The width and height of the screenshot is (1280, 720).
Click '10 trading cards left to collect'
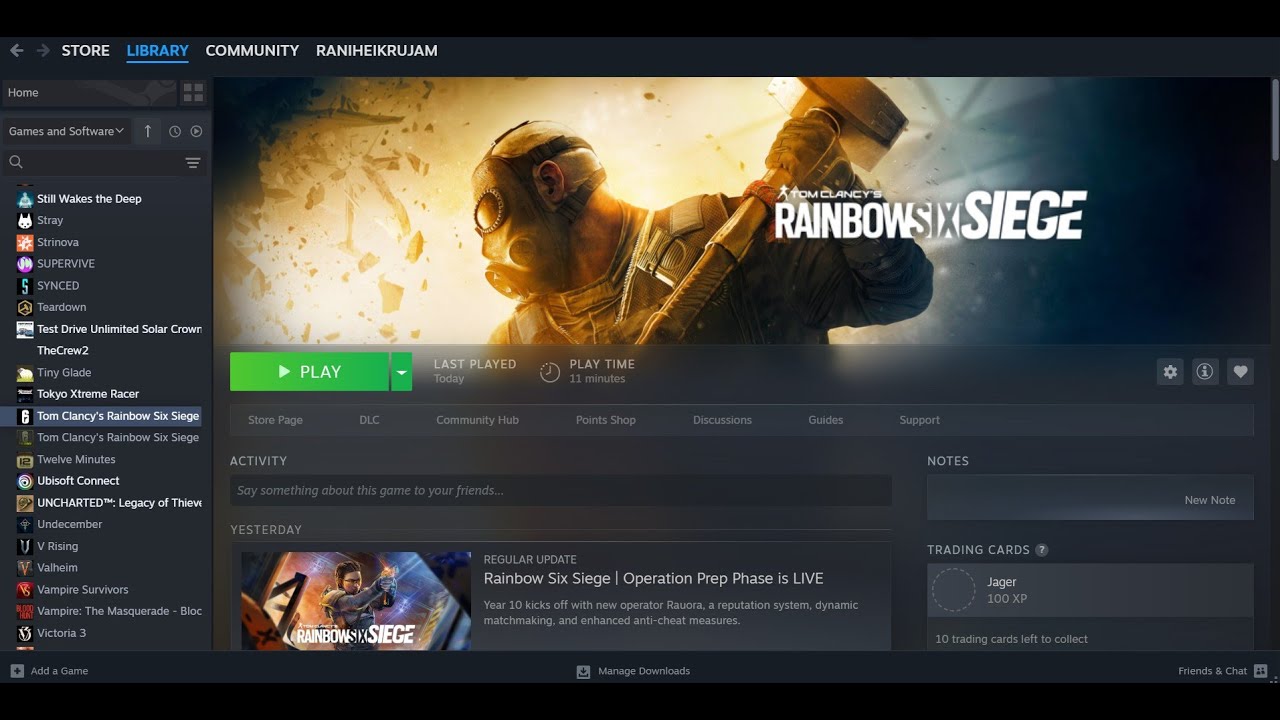coord(1011,639)
